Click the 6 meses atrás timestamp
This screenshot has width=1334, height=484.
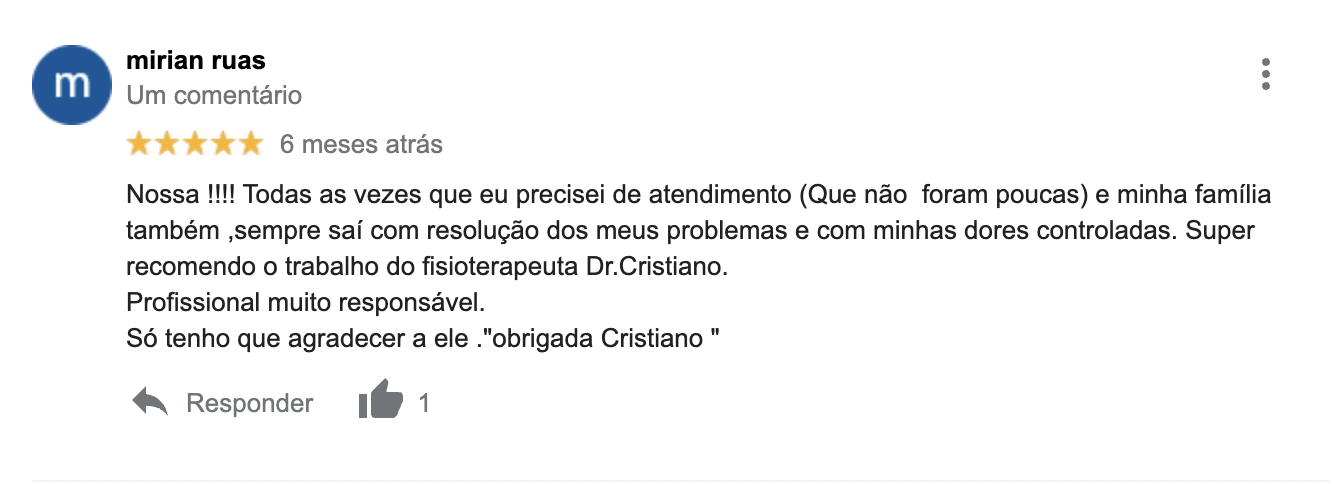click(361, 144)
